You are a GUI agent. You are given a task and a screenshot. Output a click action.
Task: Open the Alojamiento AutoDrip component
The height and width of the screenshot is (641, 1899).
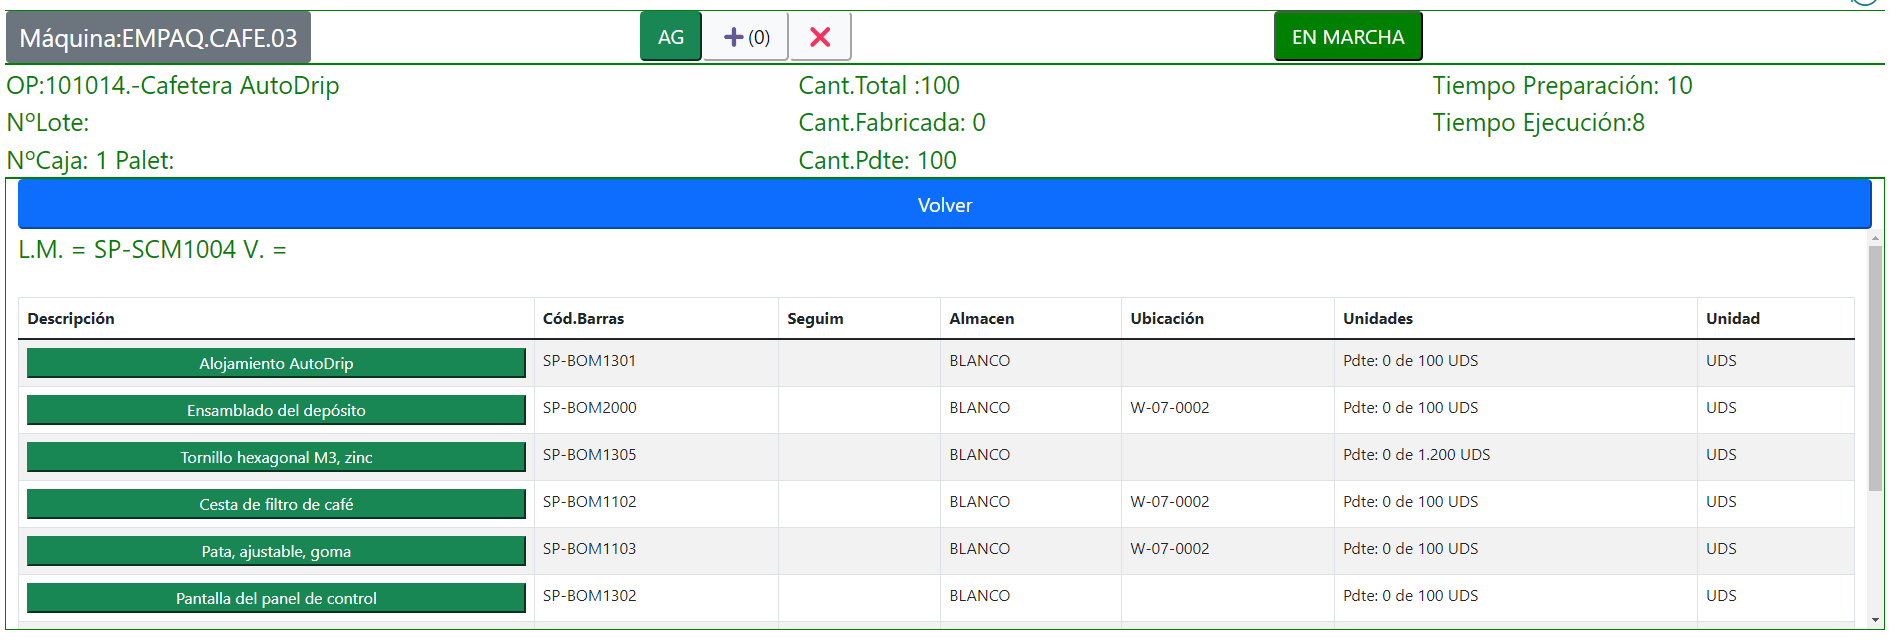[276, 363]
